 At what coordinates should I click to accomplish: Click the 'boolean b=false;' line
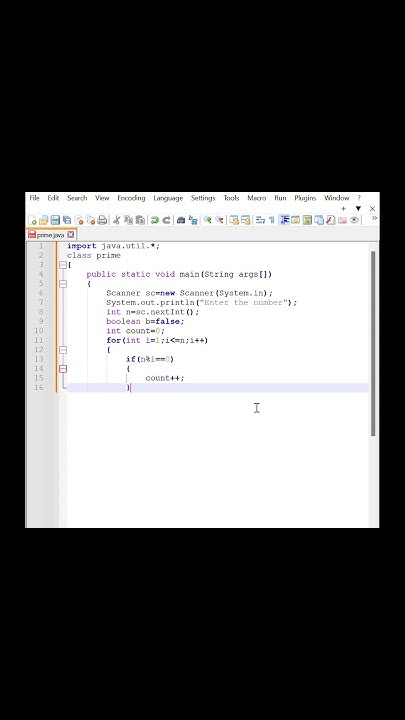pyautogui.click(x=145, y=321)
